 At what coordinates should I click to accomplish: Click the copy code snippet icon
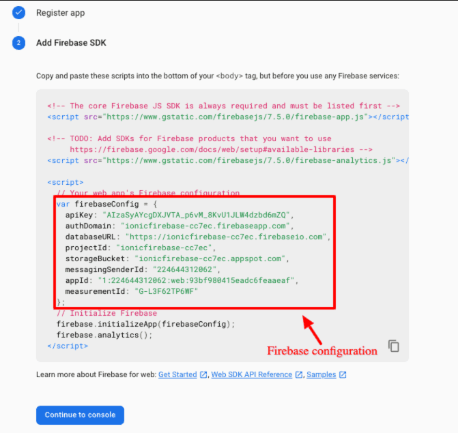pos(394,346)
